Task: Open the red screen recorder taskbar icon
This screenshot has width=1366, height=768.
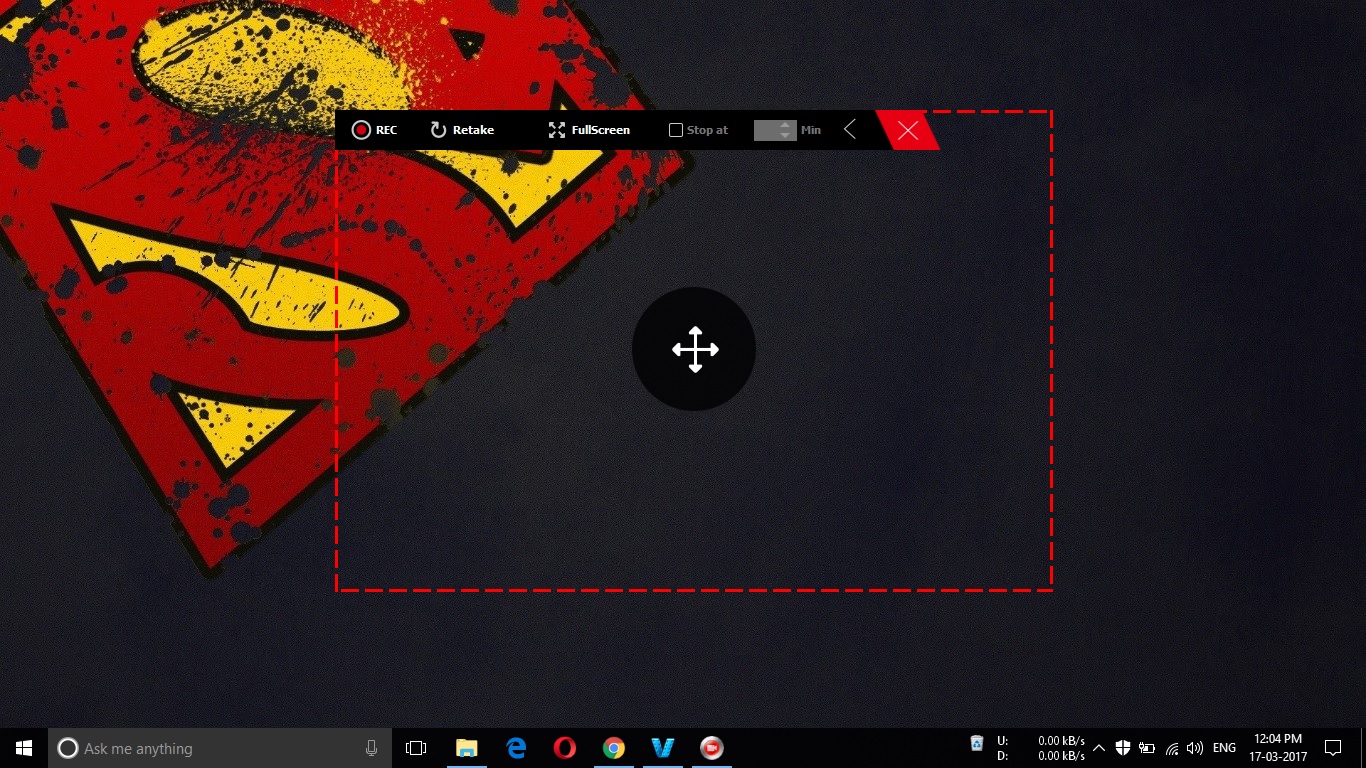Action: point(711,748)
